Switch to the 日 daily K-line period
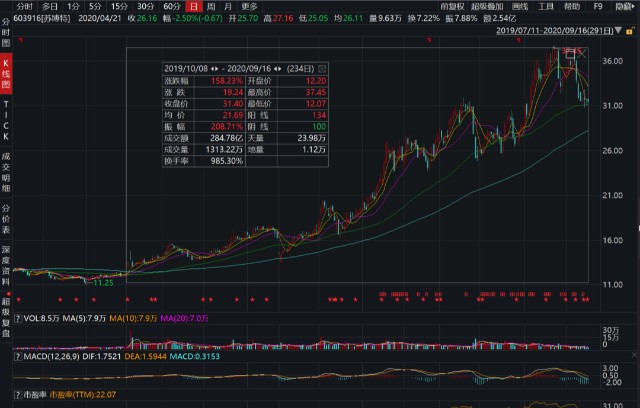This screenshot has width=640, height=408. click(x=193, y=6)
